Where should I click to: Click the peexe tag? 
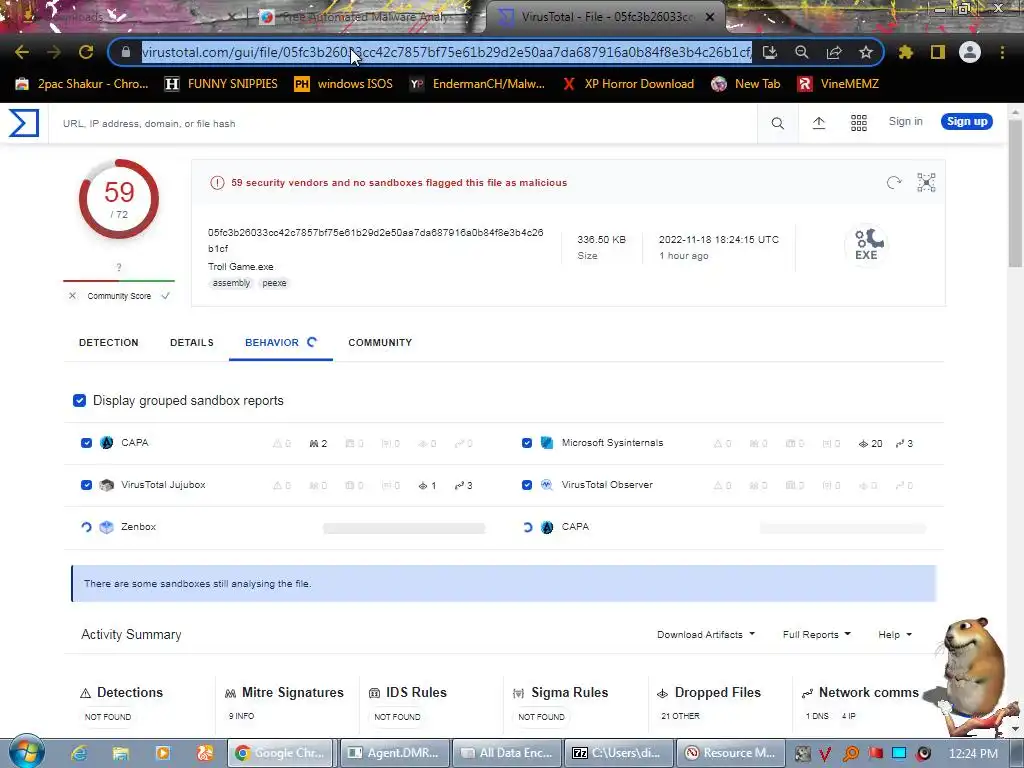[x=274, y=283]
